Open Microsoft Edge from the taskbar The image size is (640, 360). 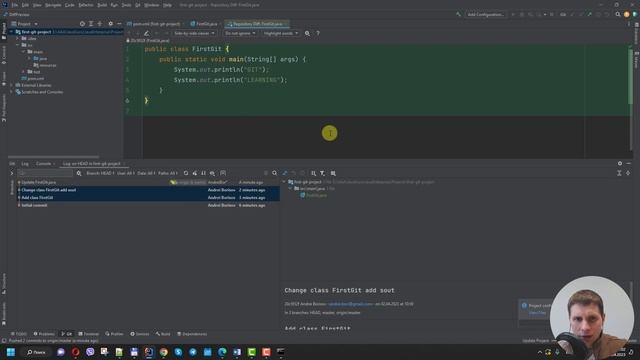[x=222, y=352]
